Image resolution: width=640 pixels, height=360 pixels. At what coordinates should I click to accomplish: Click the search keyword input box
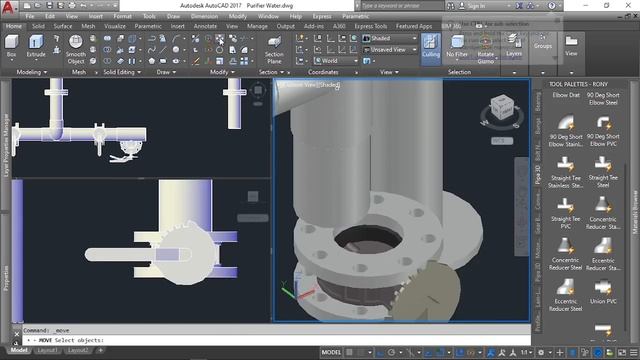(x=402, y=6)
